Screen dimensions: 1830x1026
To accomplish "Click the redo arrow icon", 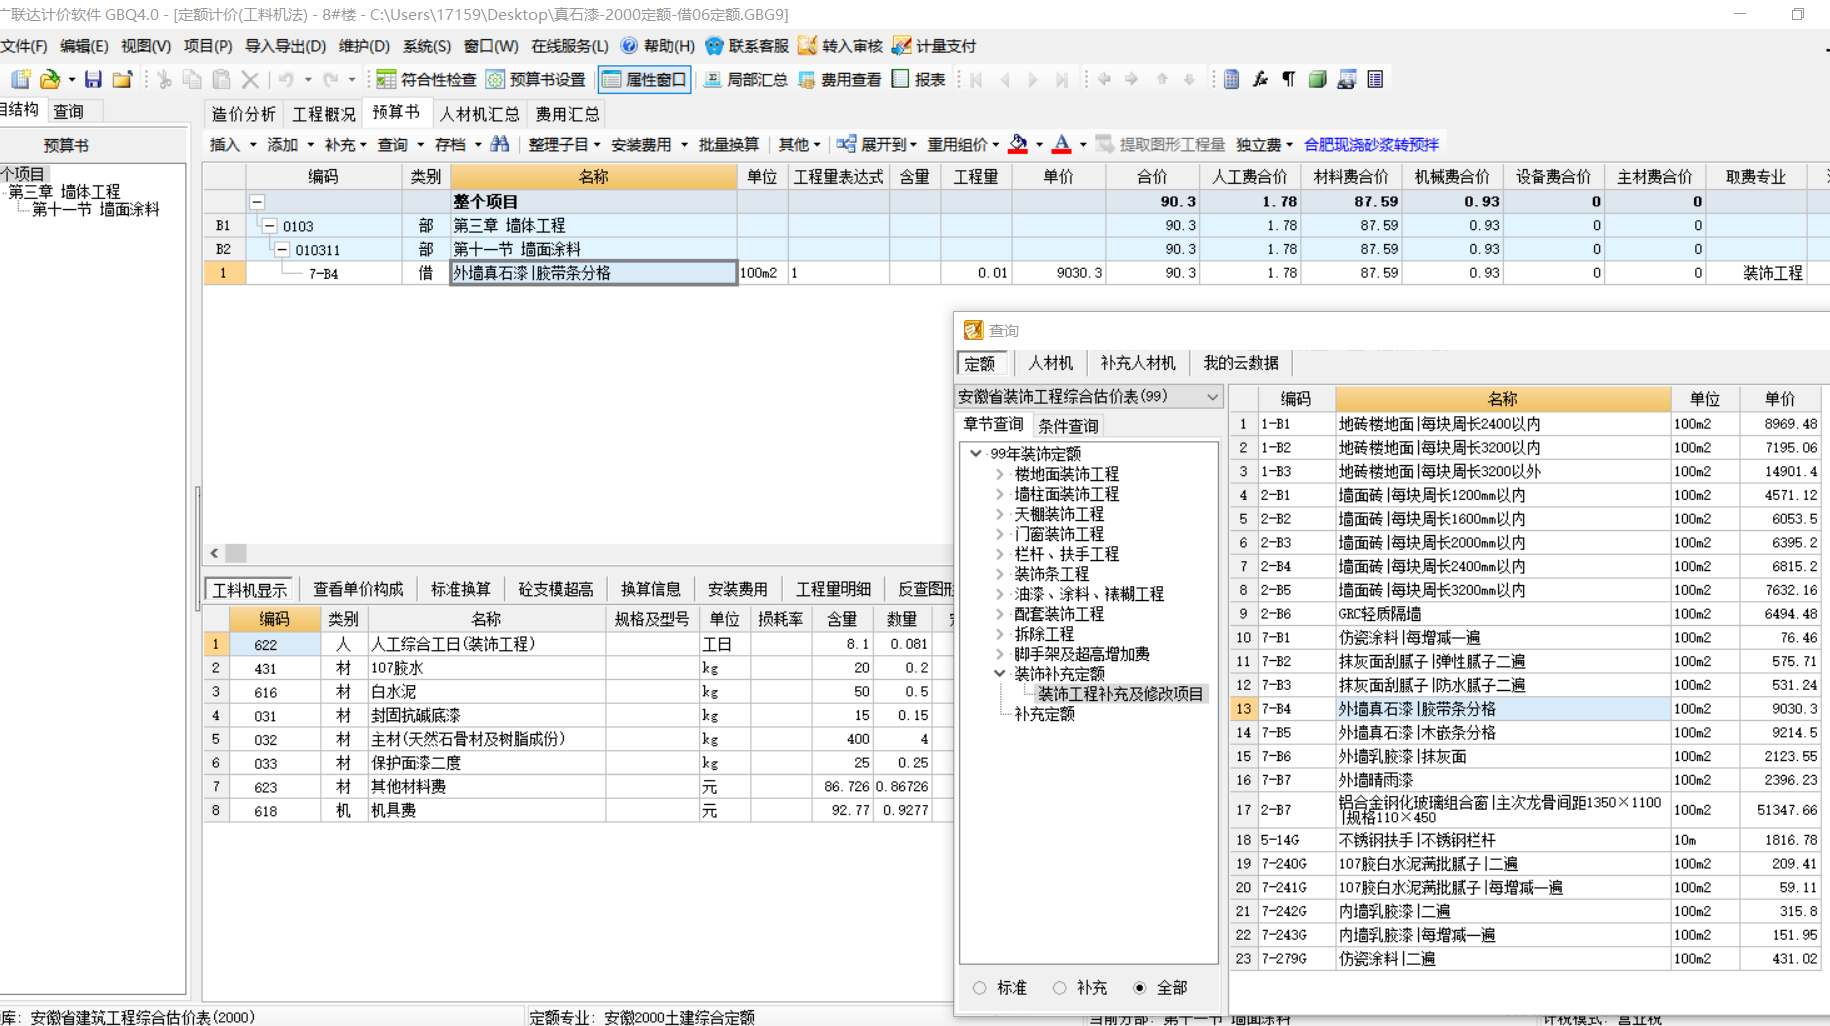I will click(330, 79).
